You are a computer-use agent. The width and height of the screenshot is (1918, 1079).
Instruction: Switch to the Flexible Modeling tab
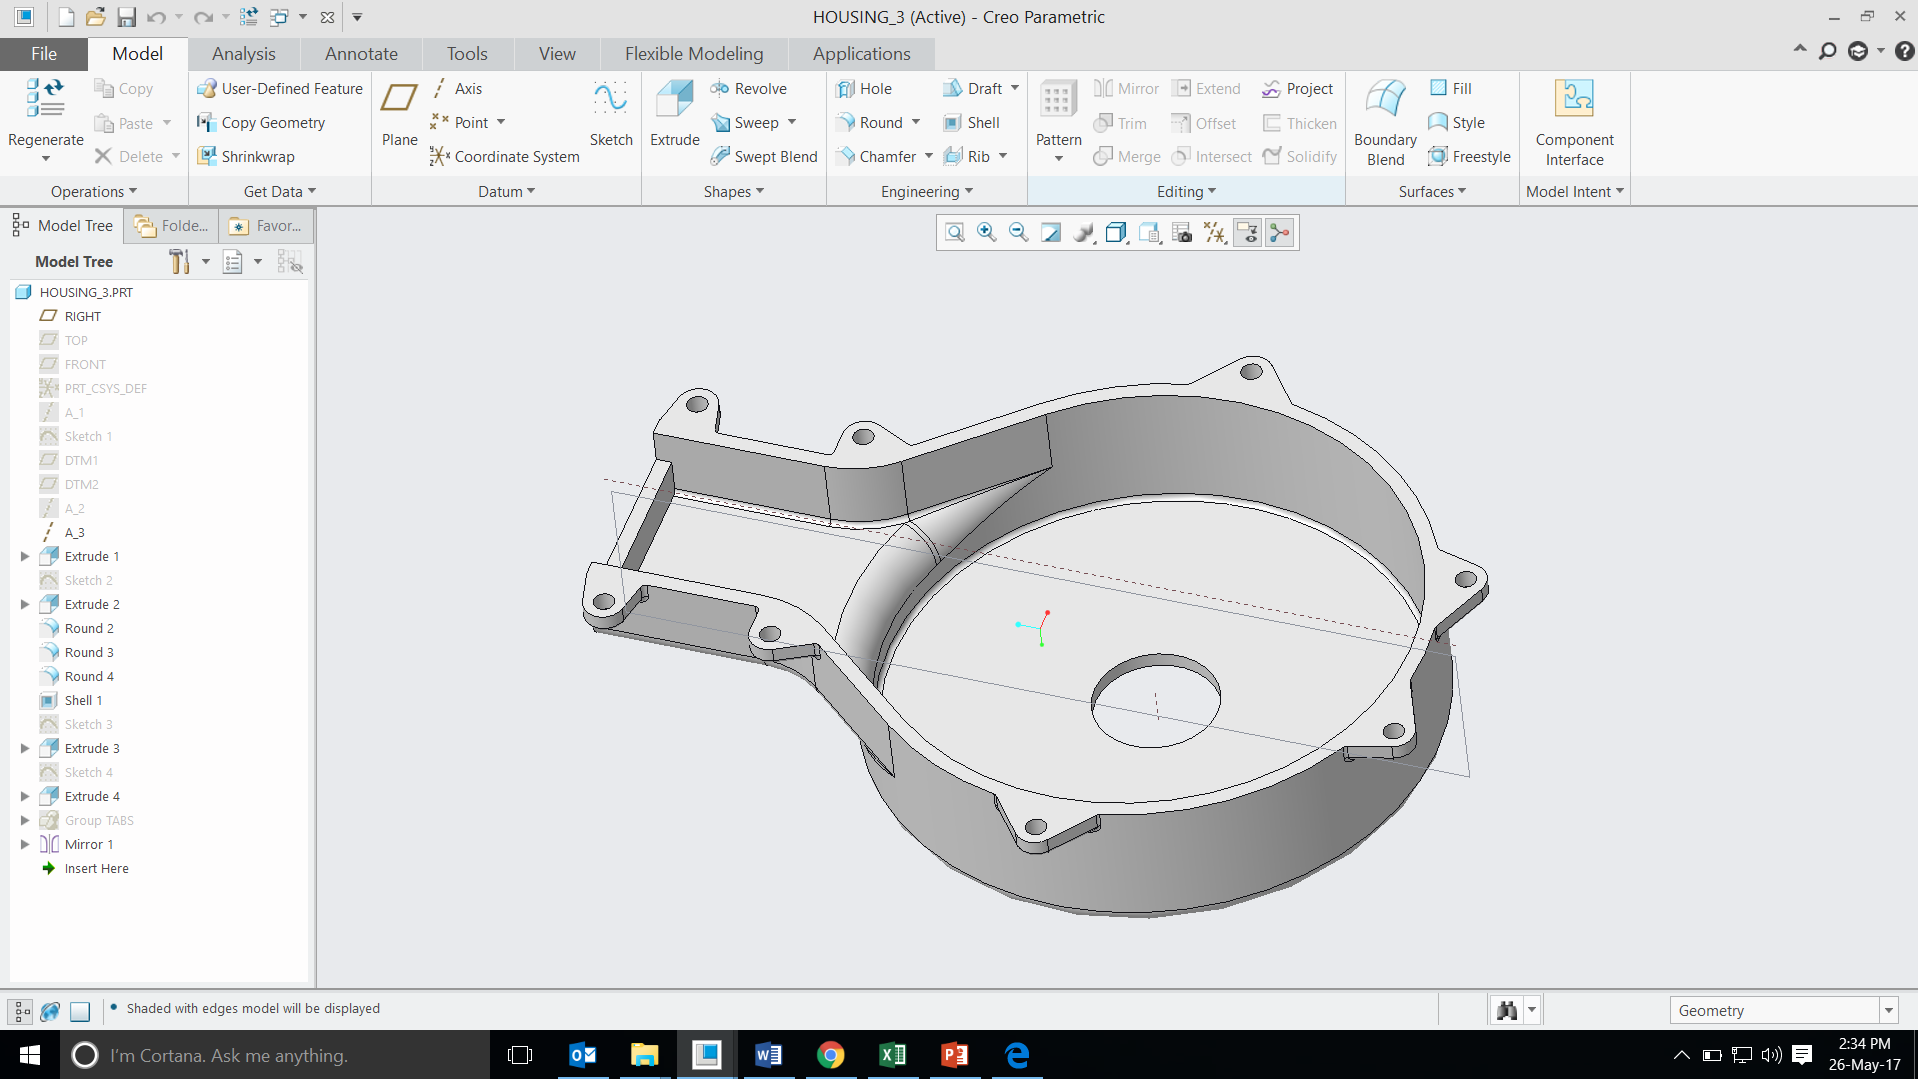[693, 53]
